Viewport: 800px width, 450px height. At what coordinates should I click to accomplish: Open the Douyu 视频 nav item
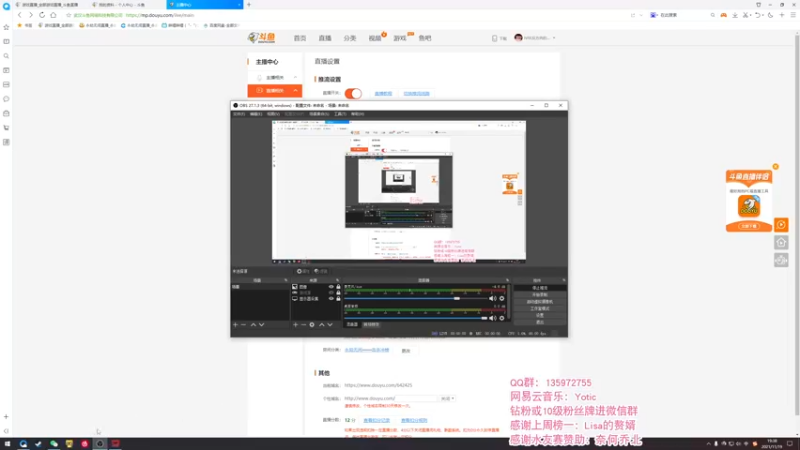pyautogui.click(x=375, y=38)
